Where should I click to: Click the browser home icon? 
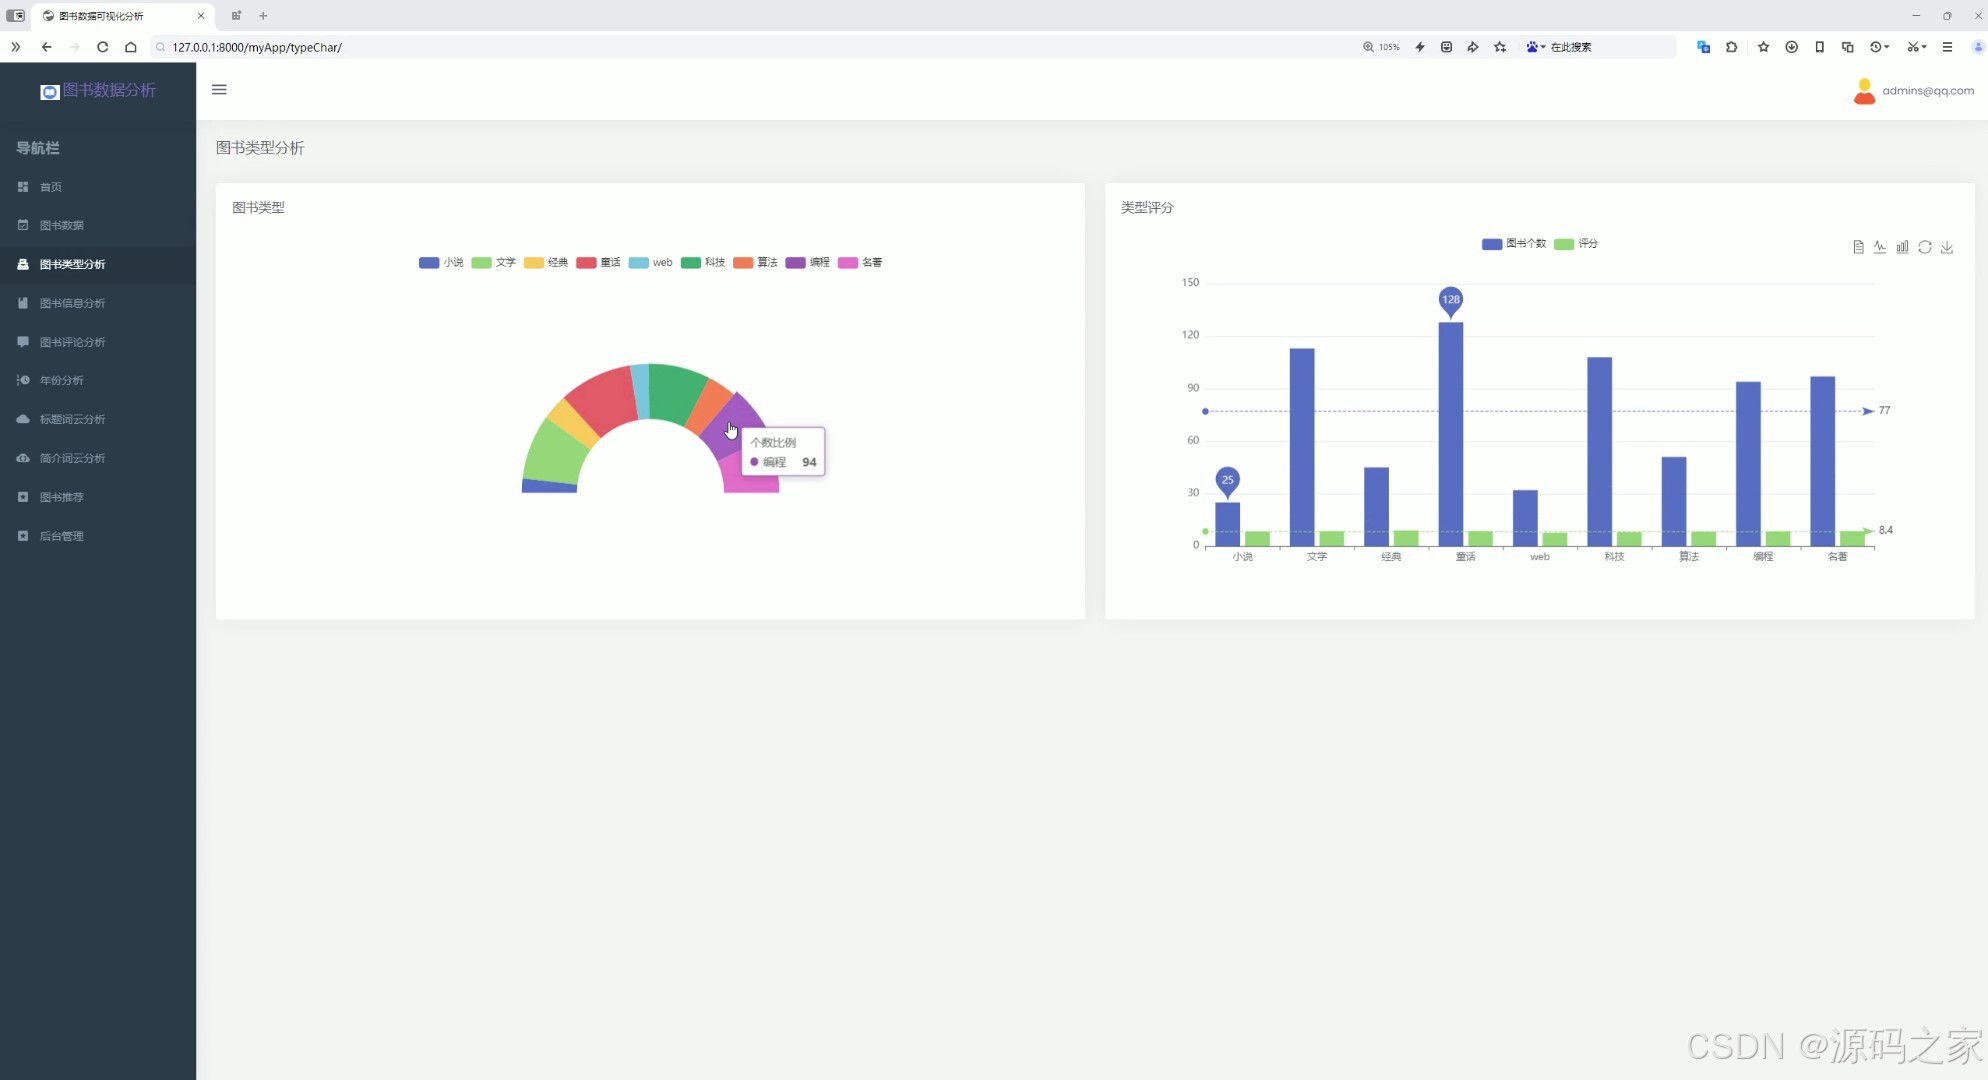130,47
